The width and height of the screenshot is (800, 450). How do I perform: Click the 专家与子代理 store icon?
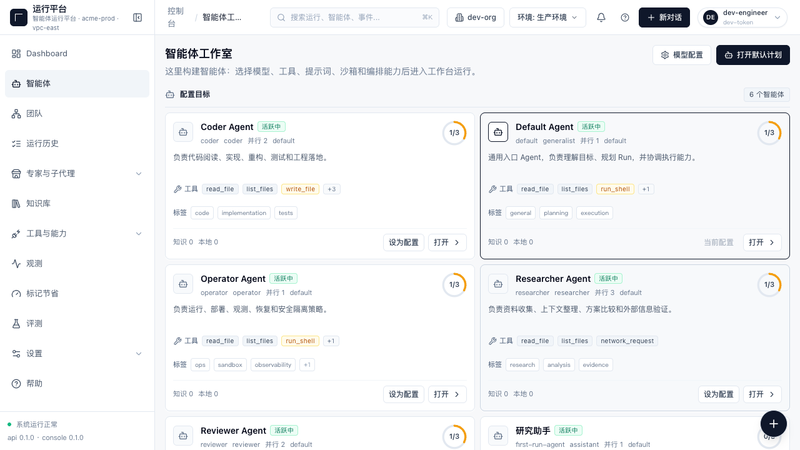coord(16,173)
